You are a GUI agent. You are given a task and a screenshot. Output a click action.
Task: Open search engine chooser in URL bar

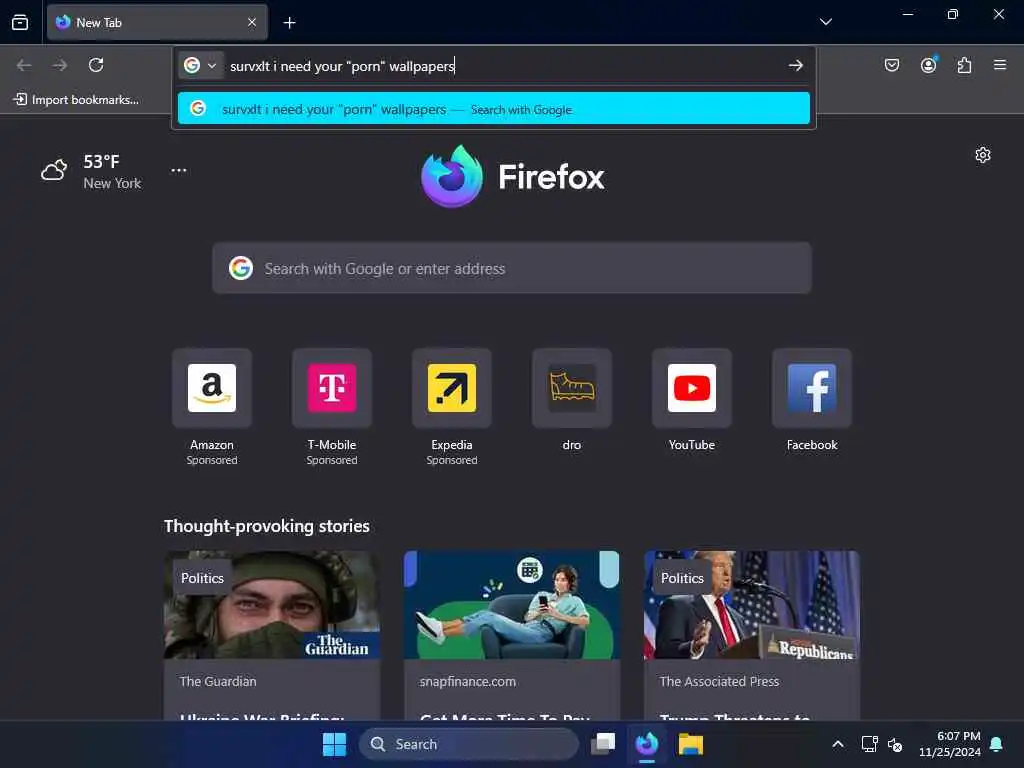tap(200, 65)
